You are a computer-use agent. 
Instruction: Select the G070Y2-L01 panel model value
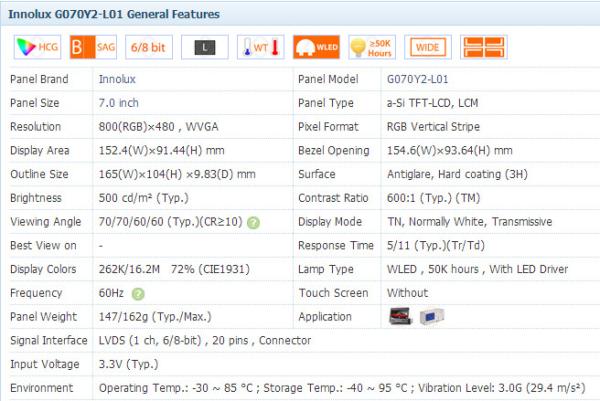(417, 79)
